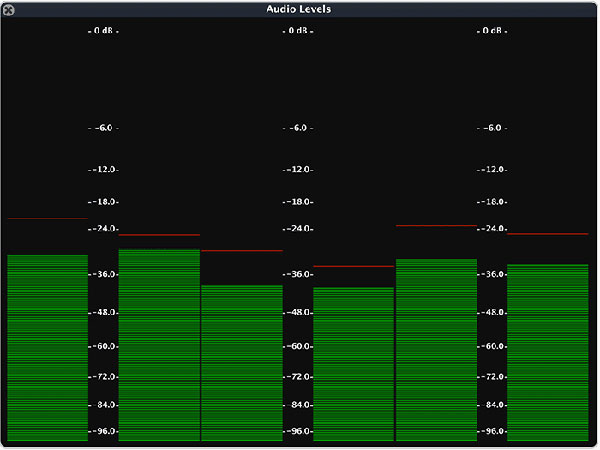This screenshot has height=450, width=600.
Task: Click the third channel green level meter
Action: pyautogui.click(x=242, y=362)
